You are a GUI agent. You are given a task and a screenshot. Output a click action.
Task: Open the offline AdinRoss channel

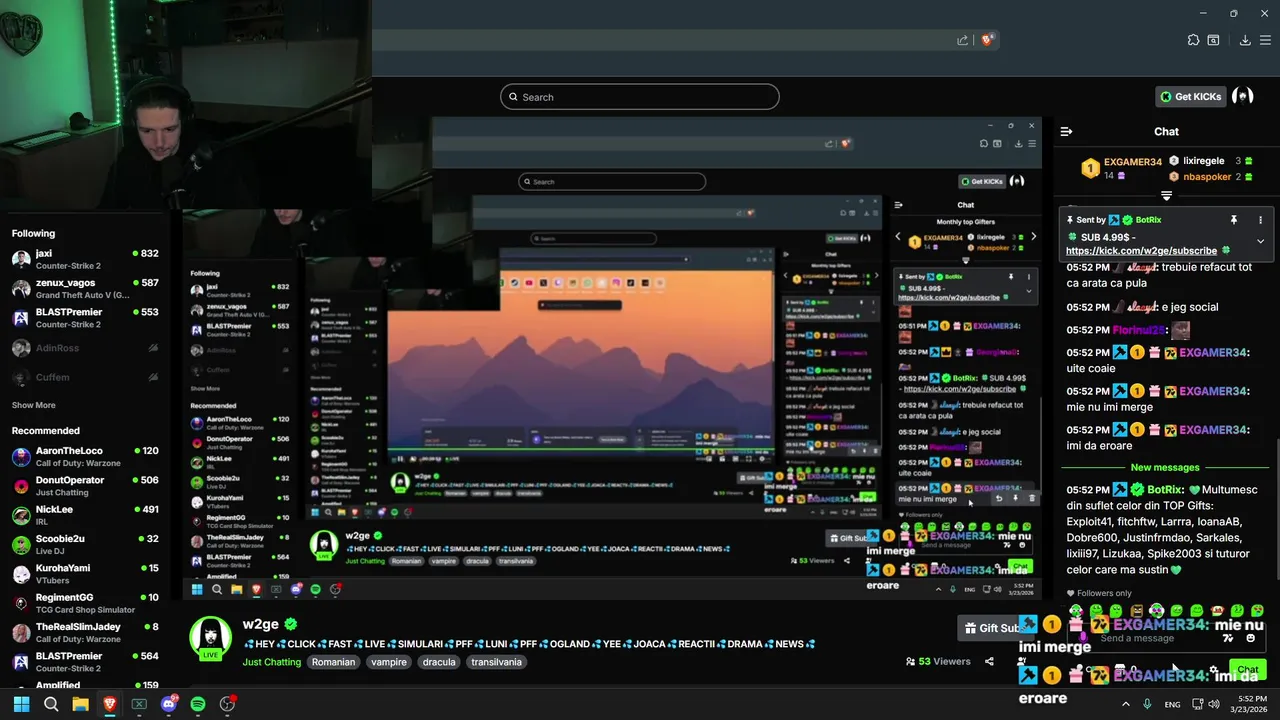point(85,348)
